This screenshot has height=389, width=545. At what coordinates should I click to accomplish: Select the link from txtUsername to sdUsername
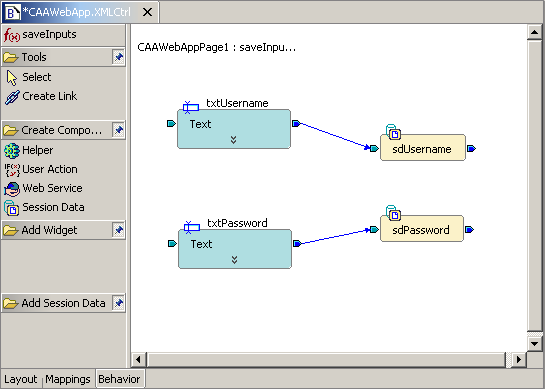(x=334, y=135)
